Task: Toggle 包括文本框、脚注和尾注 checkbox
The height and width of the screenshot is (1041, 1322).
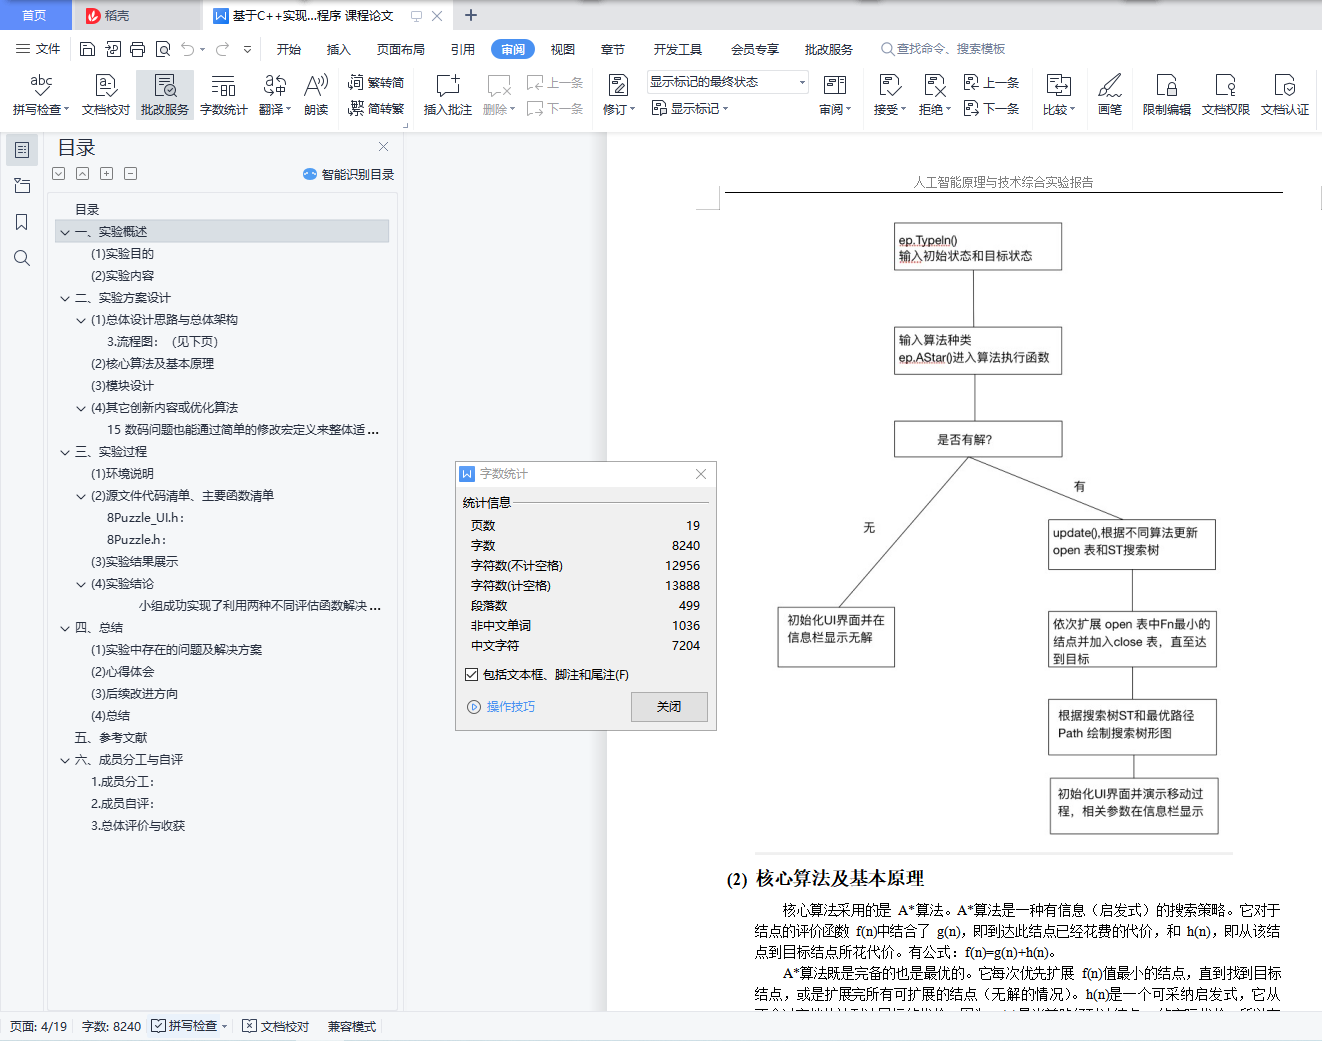Action: coord(472,675)
